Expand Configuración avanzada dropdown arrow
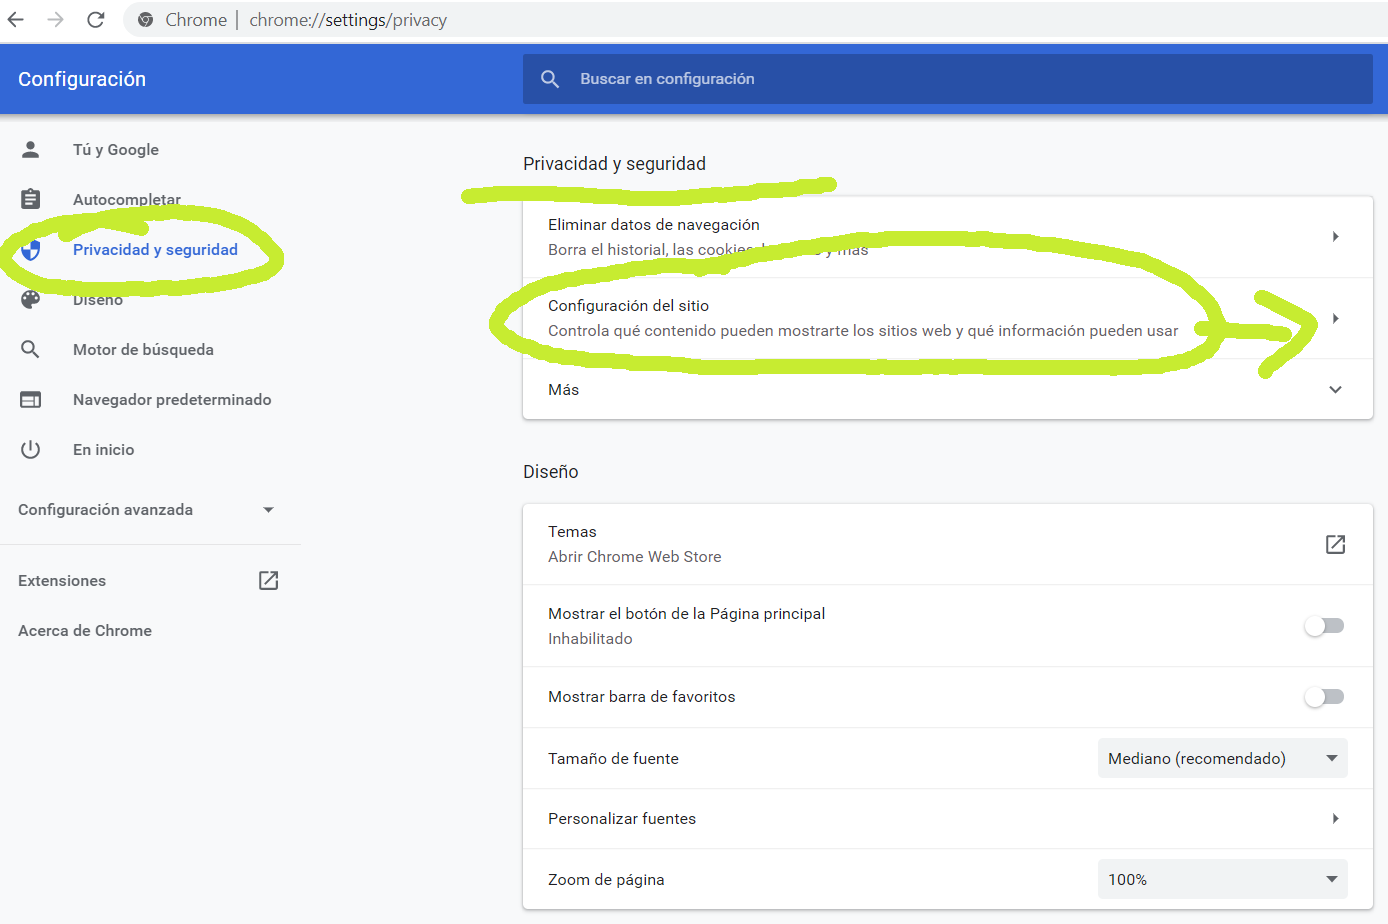Viewport: 1388px width, 924px height. [x=268, y=510]
